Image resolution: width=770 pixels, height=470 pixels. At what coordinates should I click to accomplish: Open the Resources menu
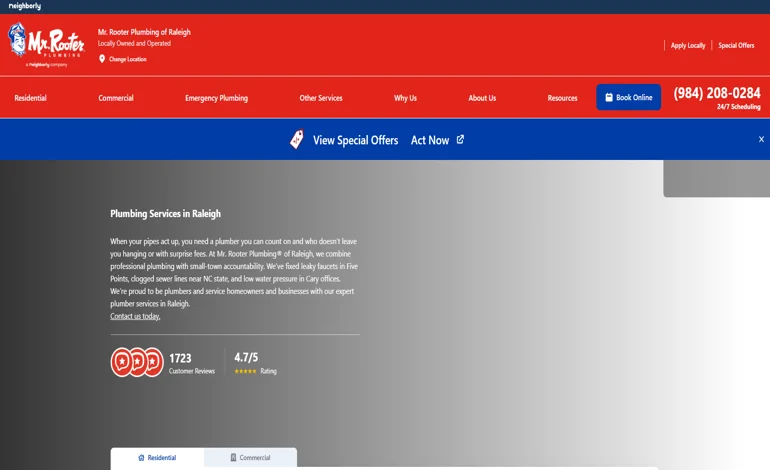pyautogui.click(x=562, y=98)
